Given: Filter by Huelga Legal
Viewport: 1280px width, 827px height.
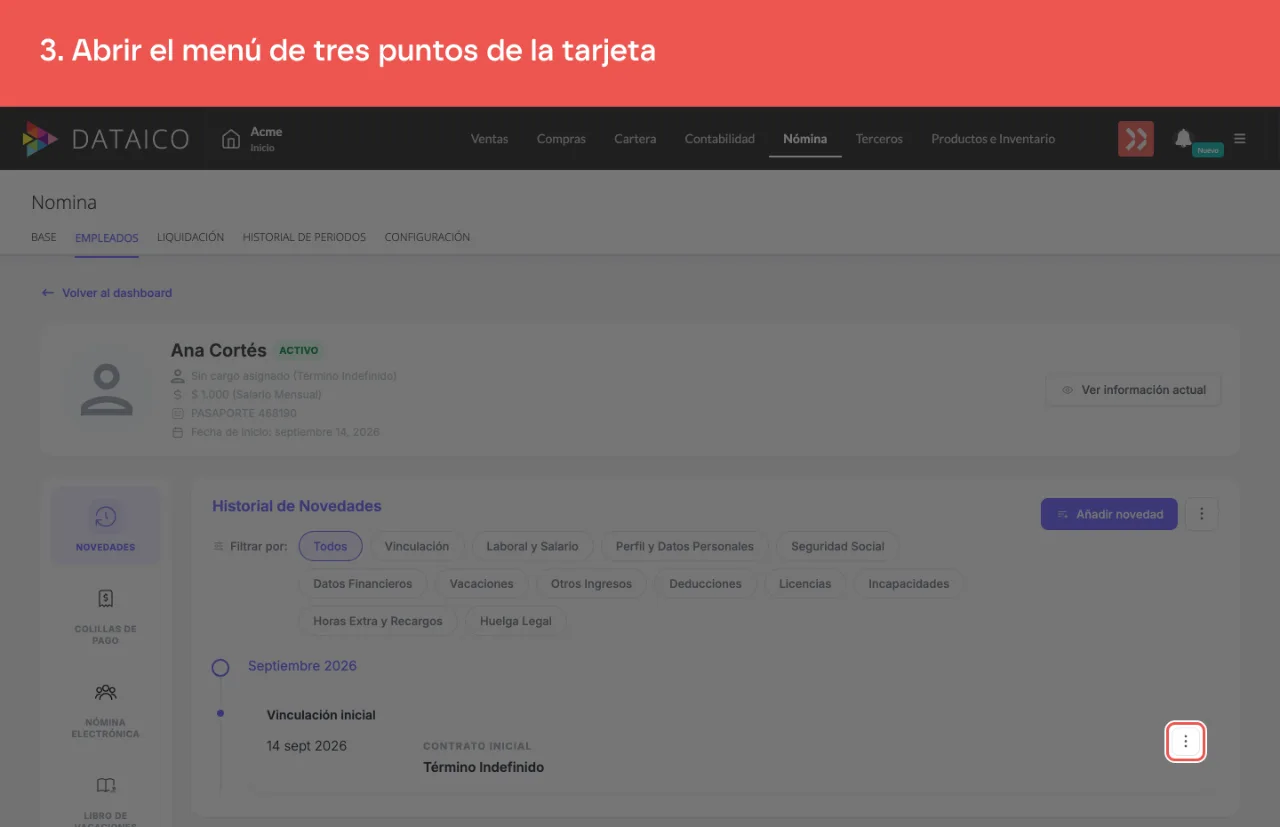Looking at the screenshot, I should click(x=516, y=620).
